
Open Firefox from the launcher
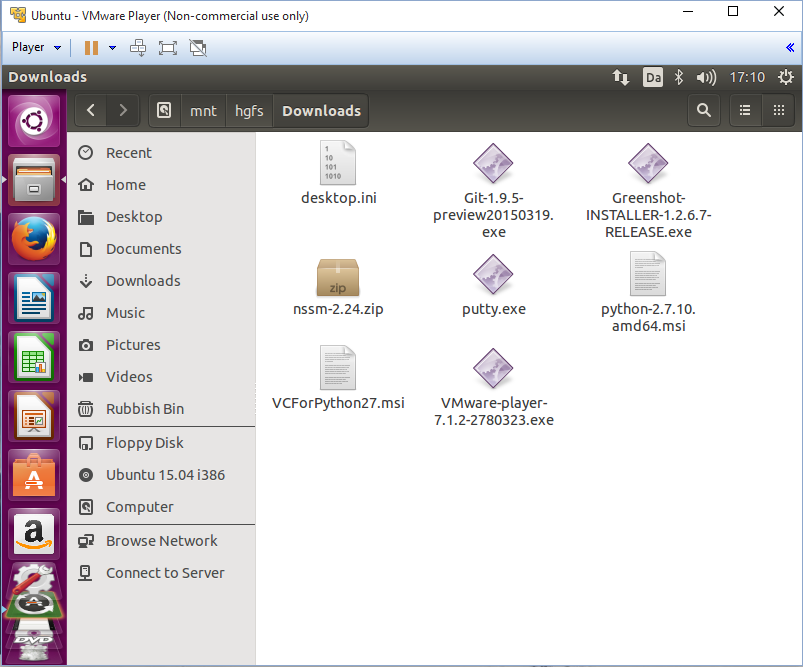click(34, 240)
